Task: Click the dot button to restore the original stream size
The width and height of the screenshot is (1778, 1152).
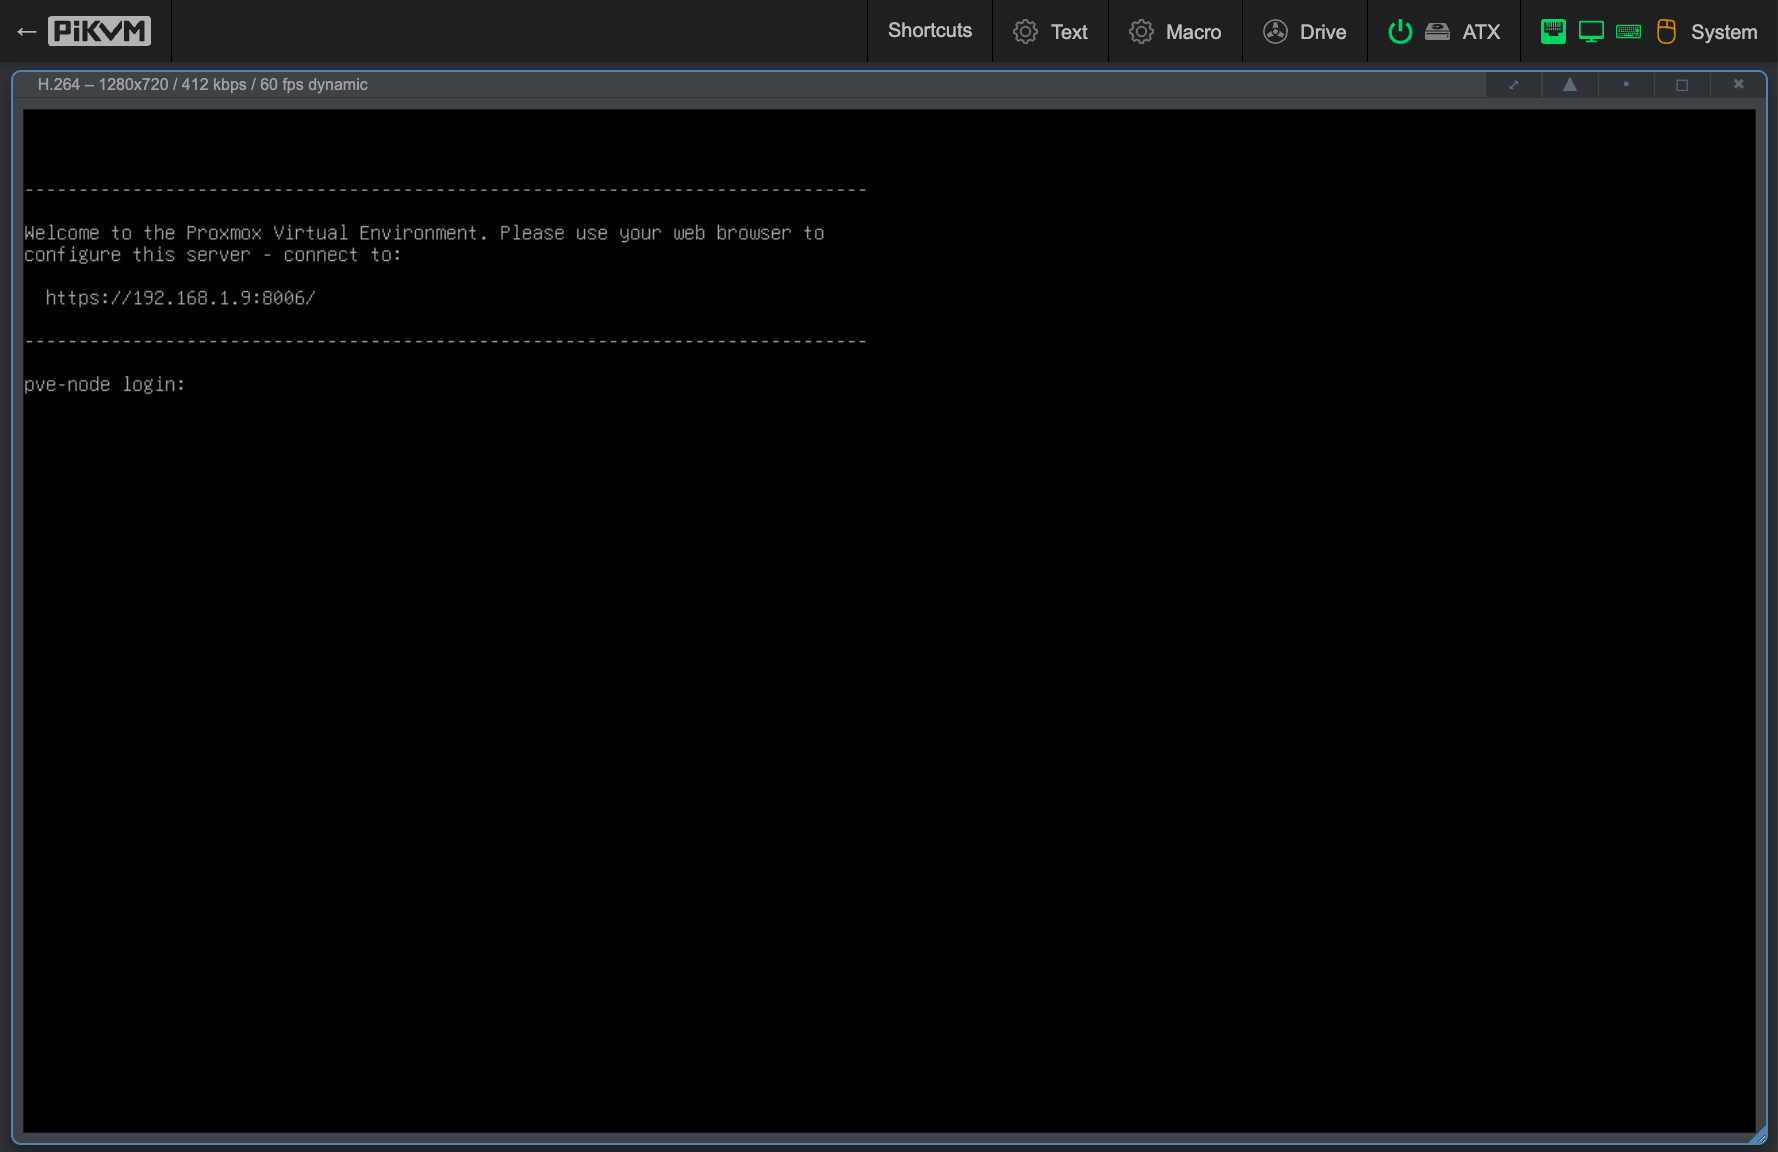Action: (1626, 85)
